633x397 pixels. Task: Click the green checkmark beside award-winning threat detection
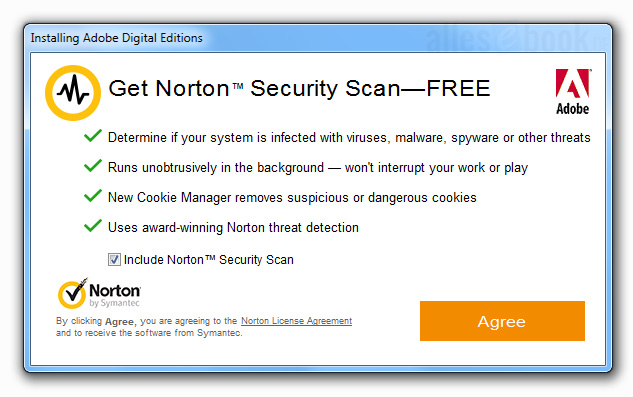coord(93,225)
